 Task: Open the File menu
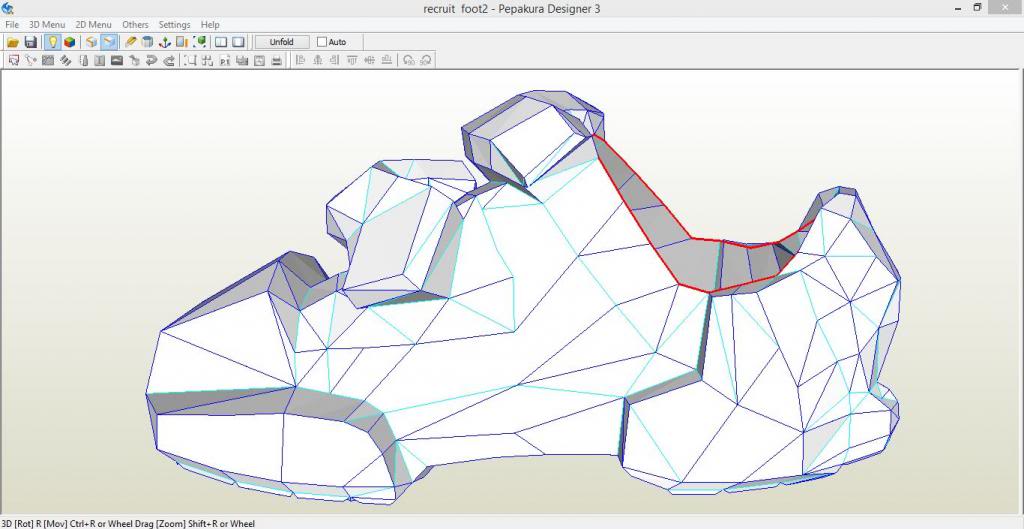(12, 24)
